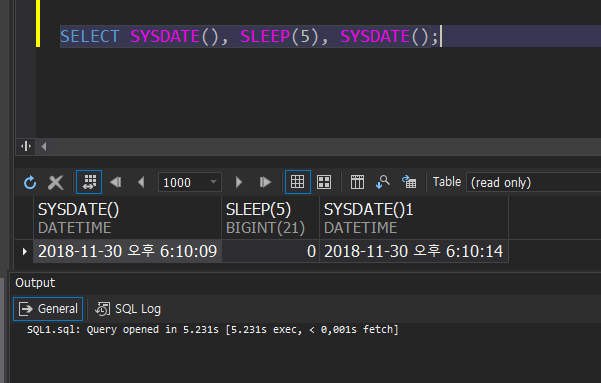The width and height of the screenshot is (601, 383).
Task: Open the General output tab
Action: pyautogui.click(x=48, y=309)
